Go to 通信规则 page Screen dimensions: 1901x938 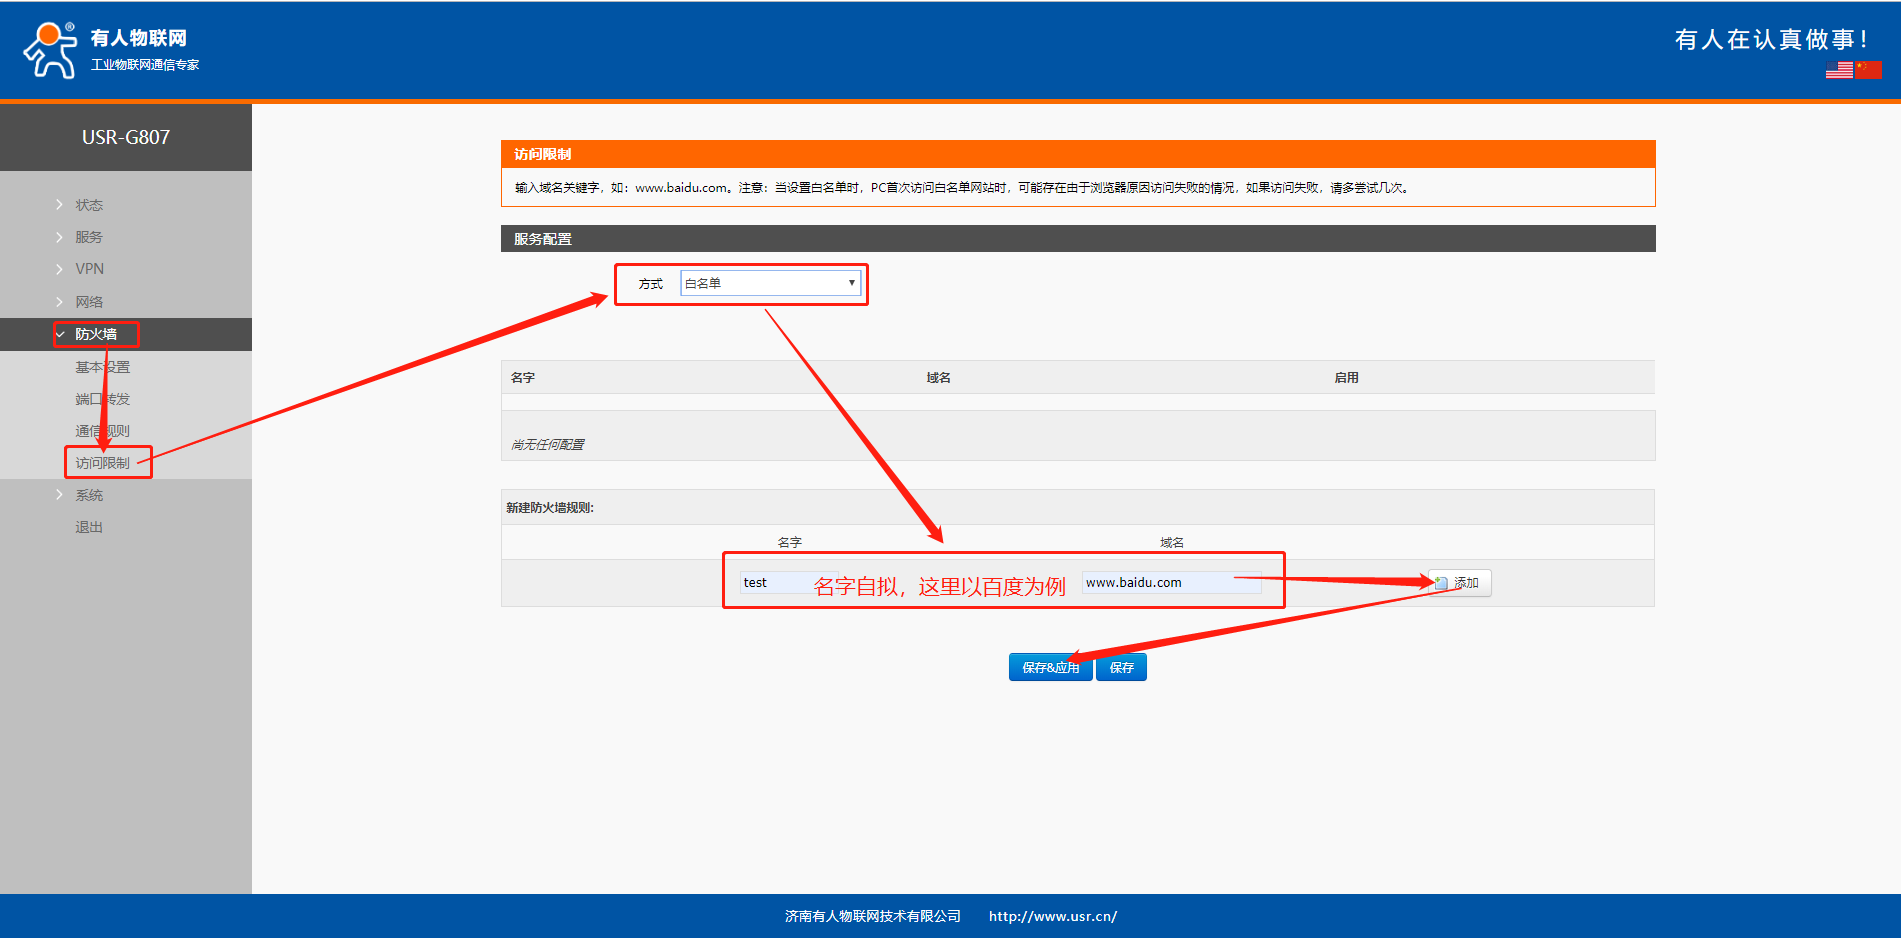coord(102,431)
